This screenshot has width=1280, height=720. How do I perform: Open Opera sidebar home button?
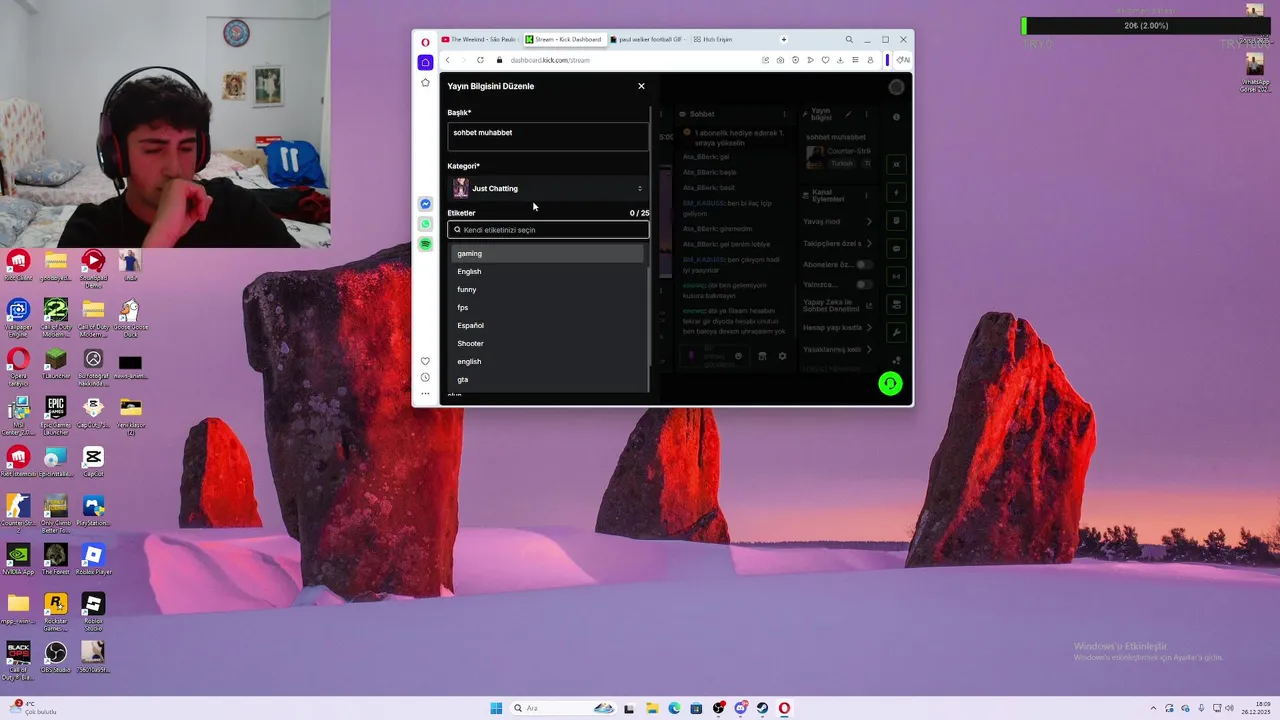pyautogui.click(x=425, y=62)
